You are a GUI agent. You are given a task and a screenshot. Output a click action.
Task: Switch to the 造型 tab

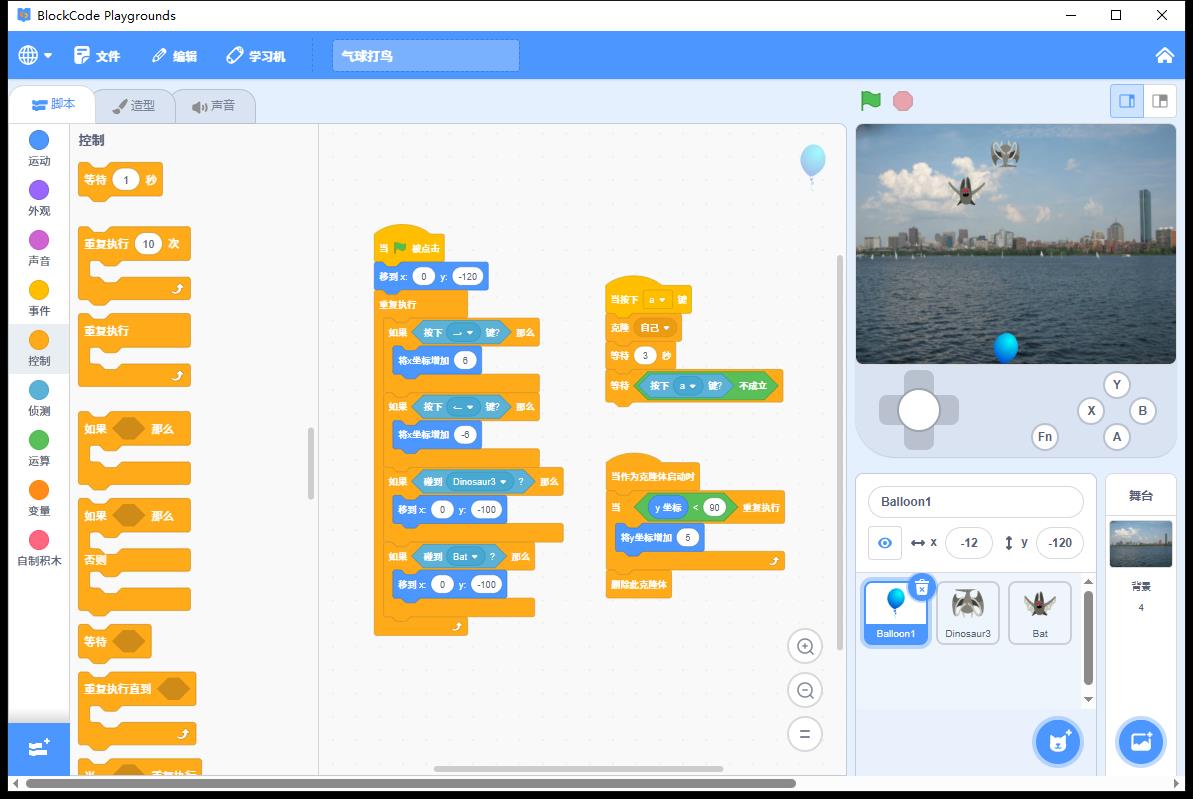click(134, 106)
